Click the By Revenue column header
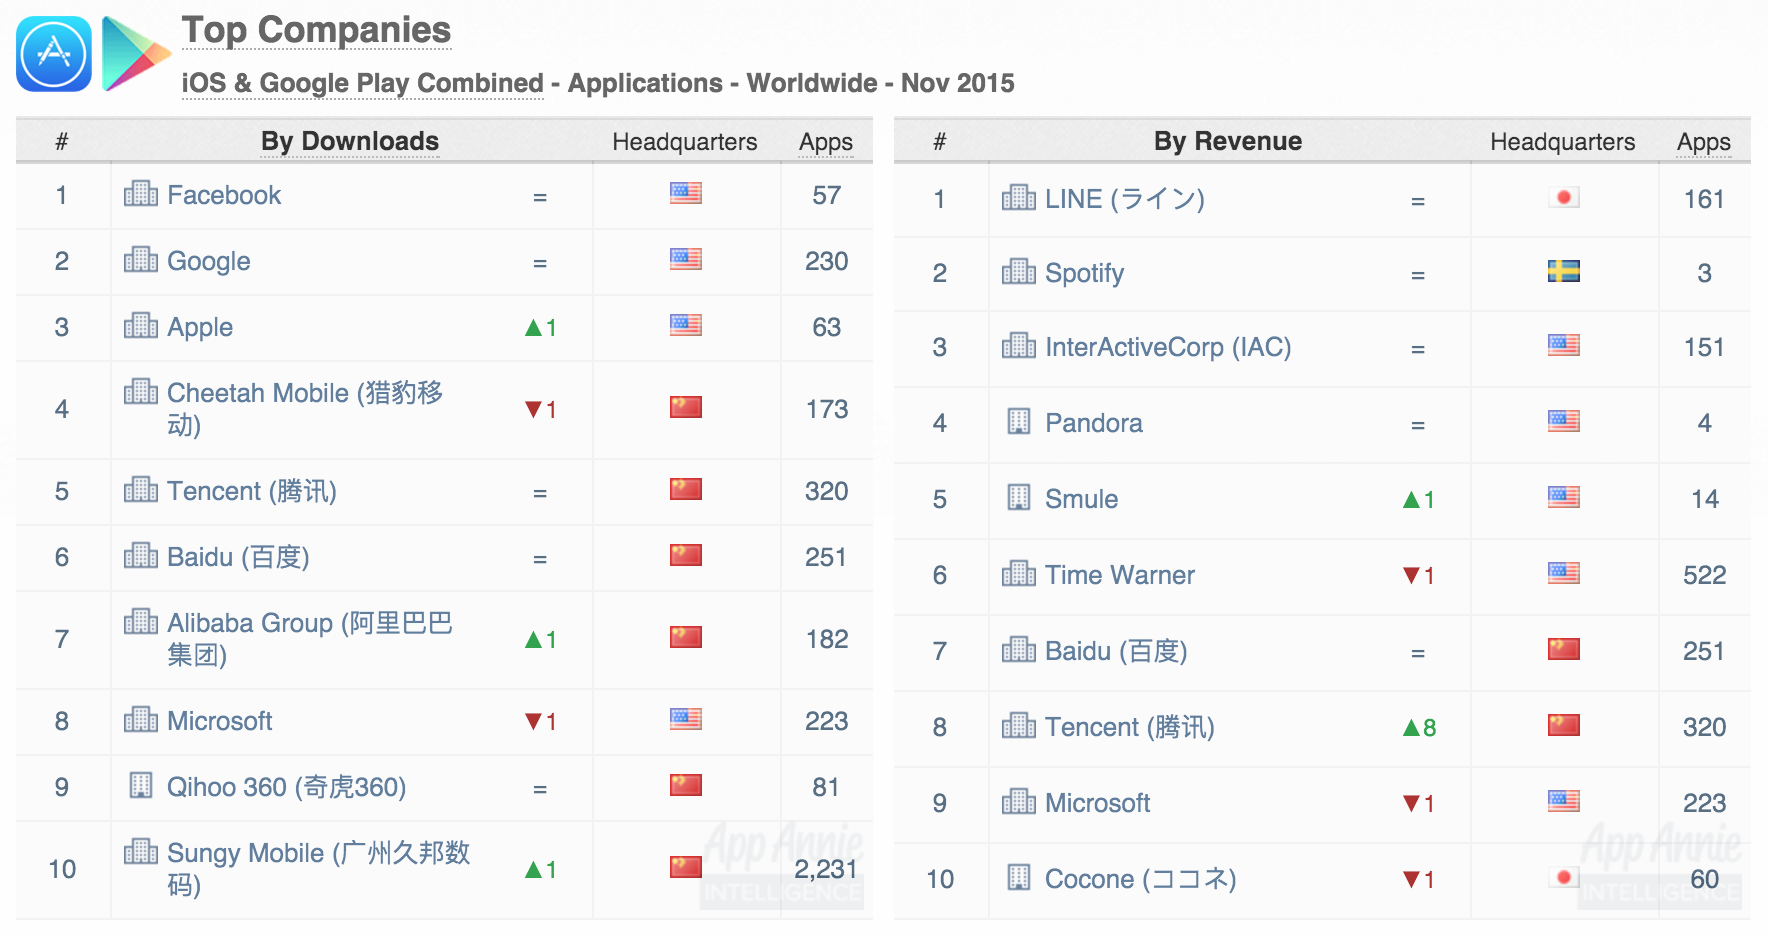 click(1228, 141)
